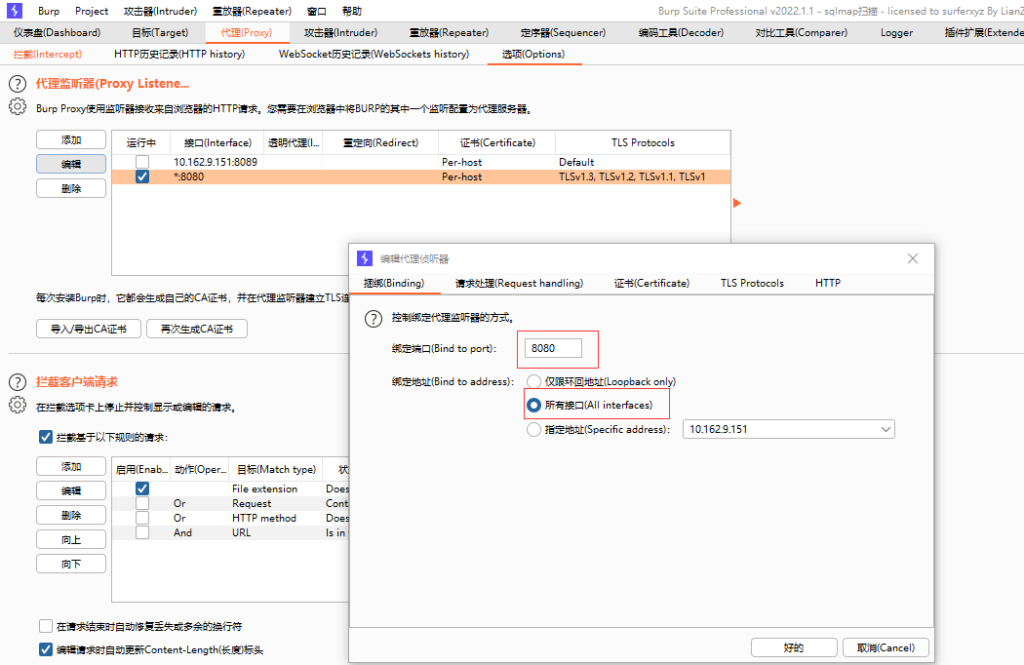Open help icon for Proxy Listeners section
The height and width of the screenshot is (665, 1024).
[18, 84]
